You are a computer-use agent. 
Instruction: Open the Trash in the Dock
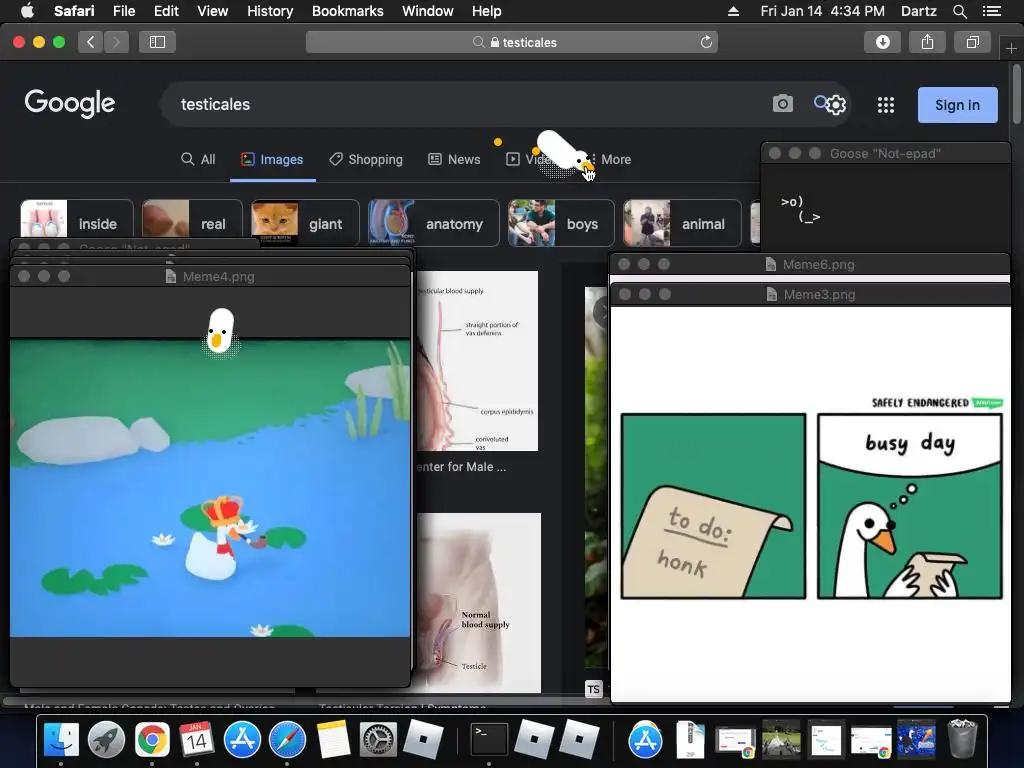pyautogui.click(x=962, y=739)
